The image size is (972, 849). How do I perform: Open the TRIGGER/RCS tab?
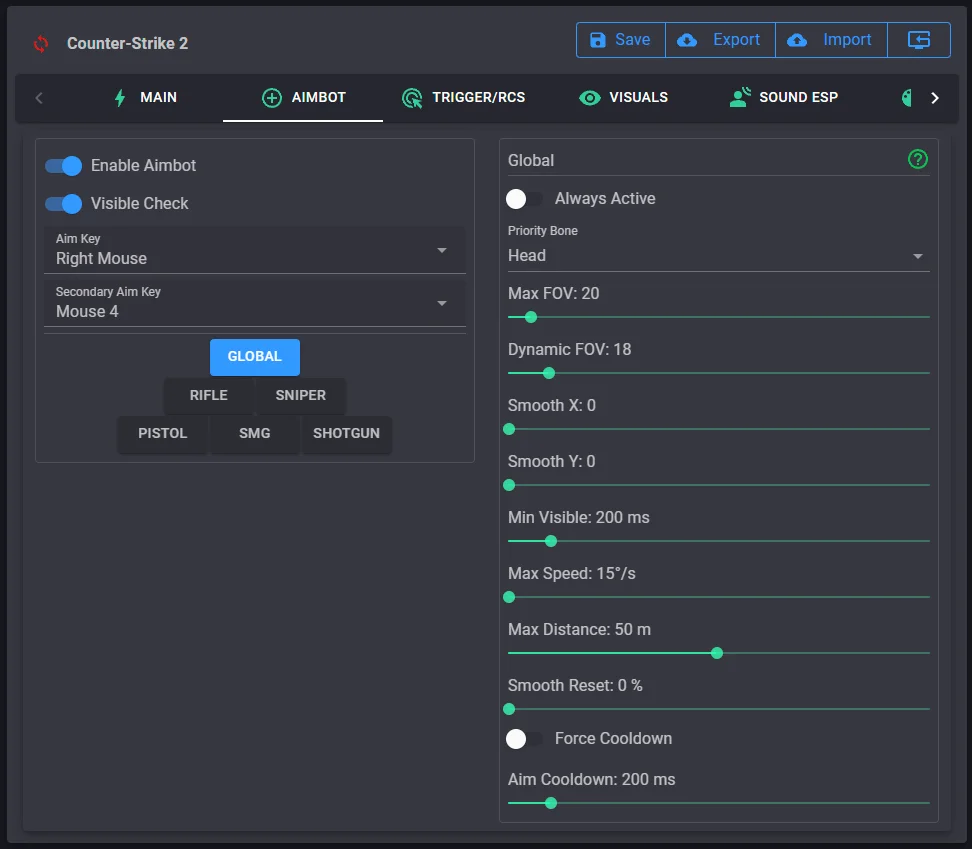(x=463, y=98)
